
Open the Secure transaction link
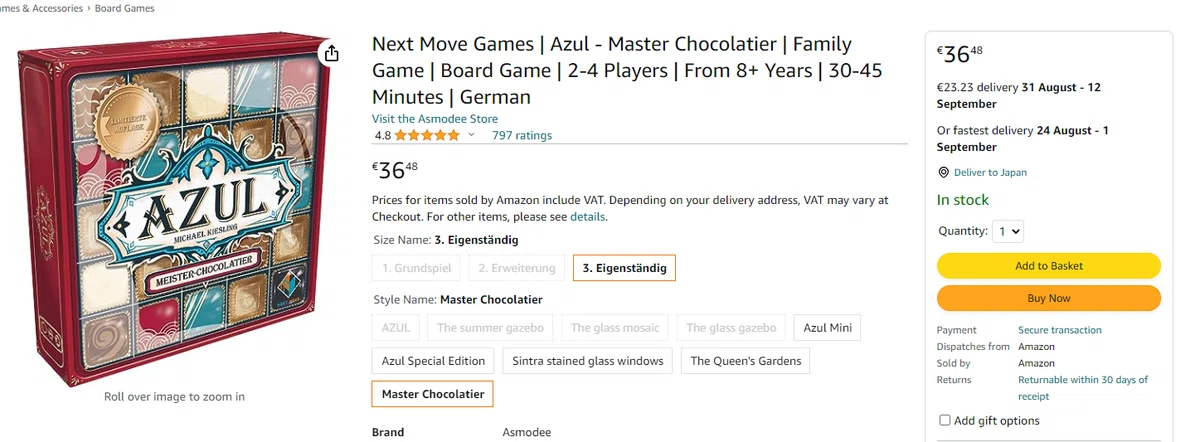1060,330
